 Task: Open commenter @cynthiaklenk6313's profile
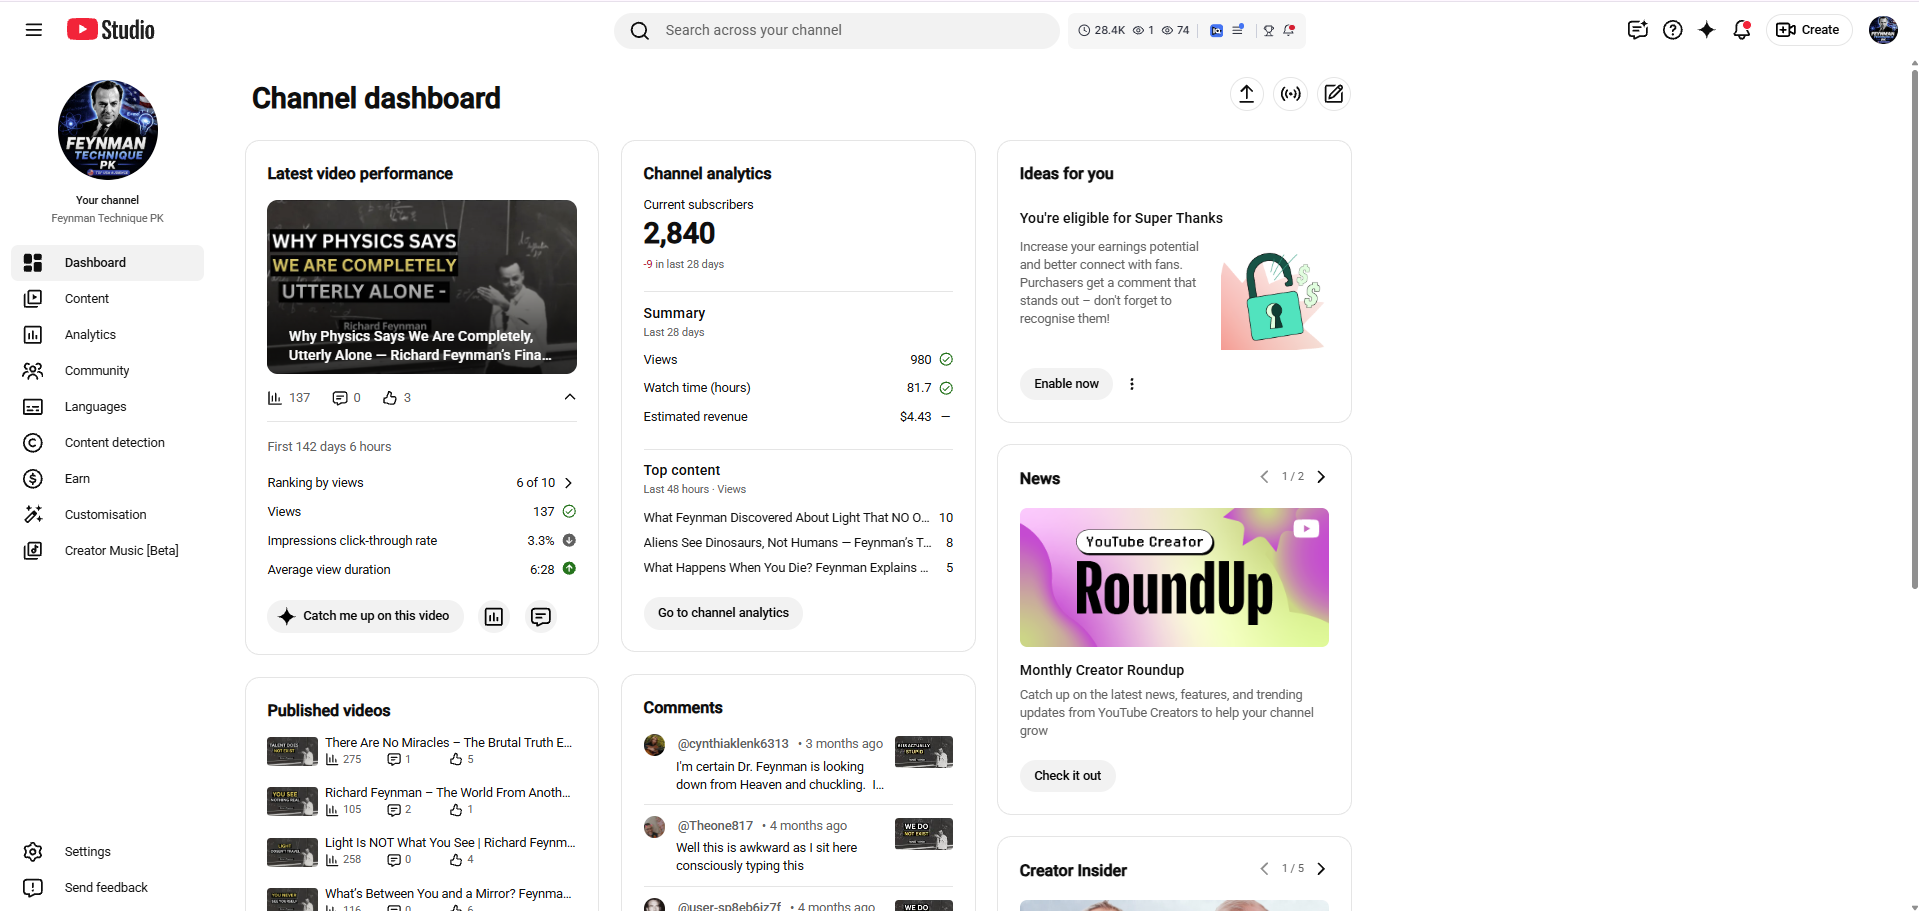coord(733,744)
